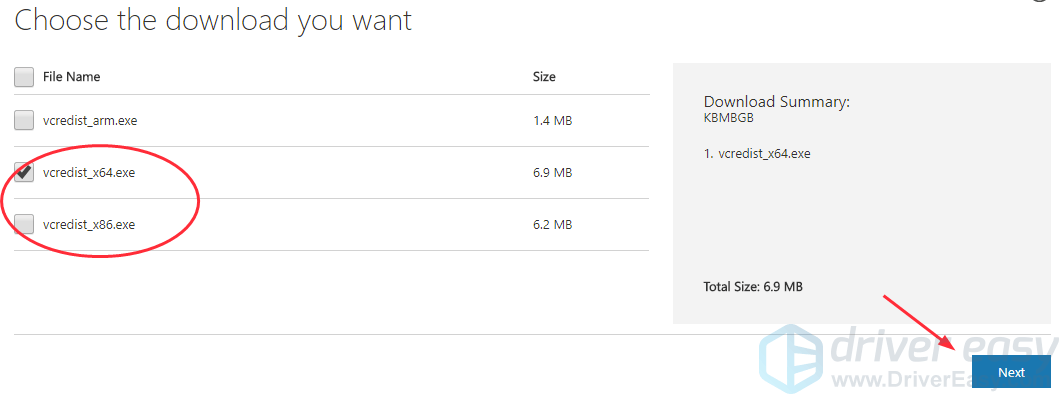Tick the select-all checkbox beside File Name

[24, 77]
